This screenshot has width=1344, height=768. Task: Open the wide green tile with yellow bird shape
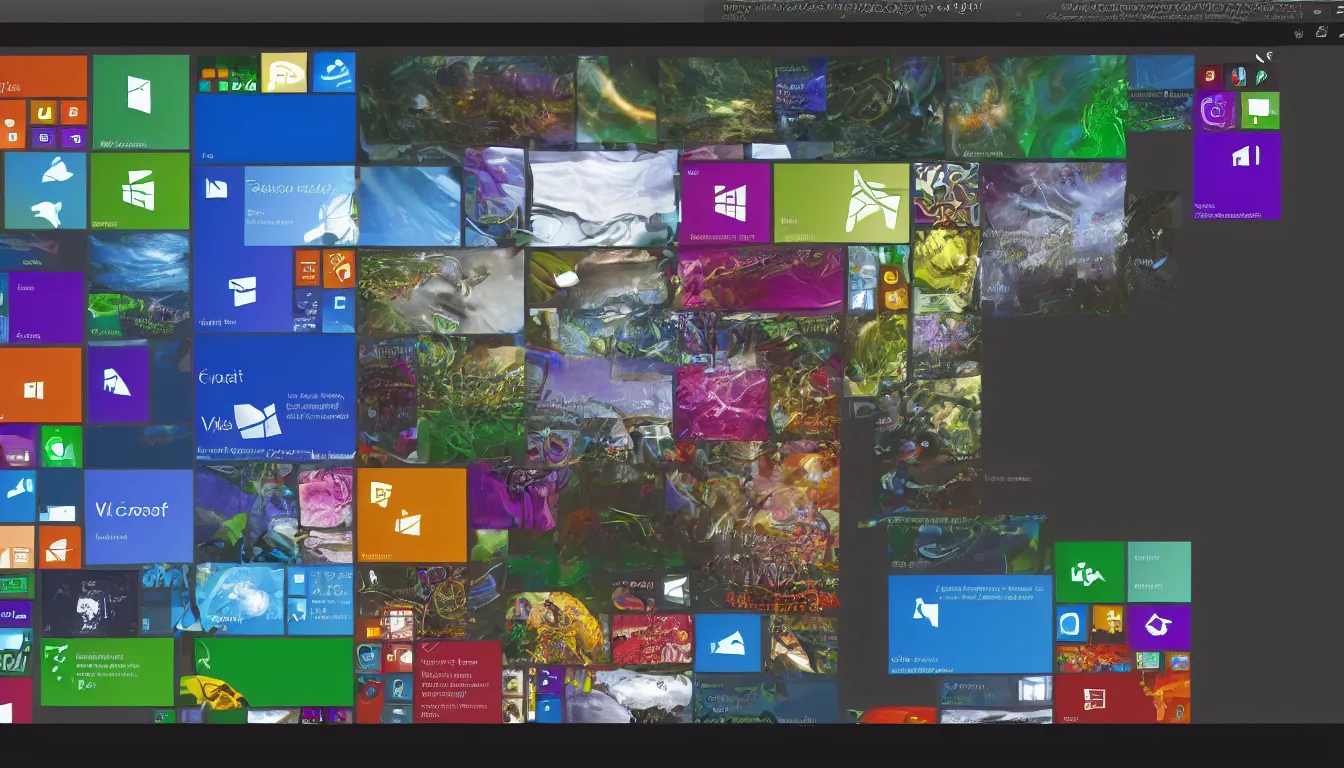click(x=267, y=672)
